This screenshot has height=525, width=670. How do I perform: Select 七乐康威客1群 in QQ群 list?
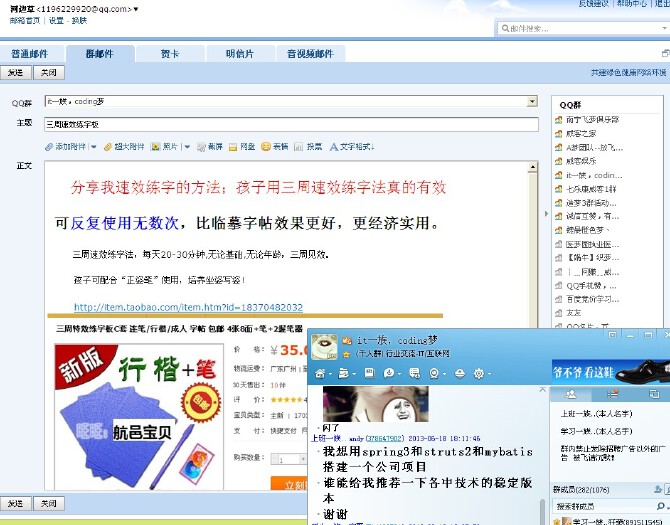591,189
